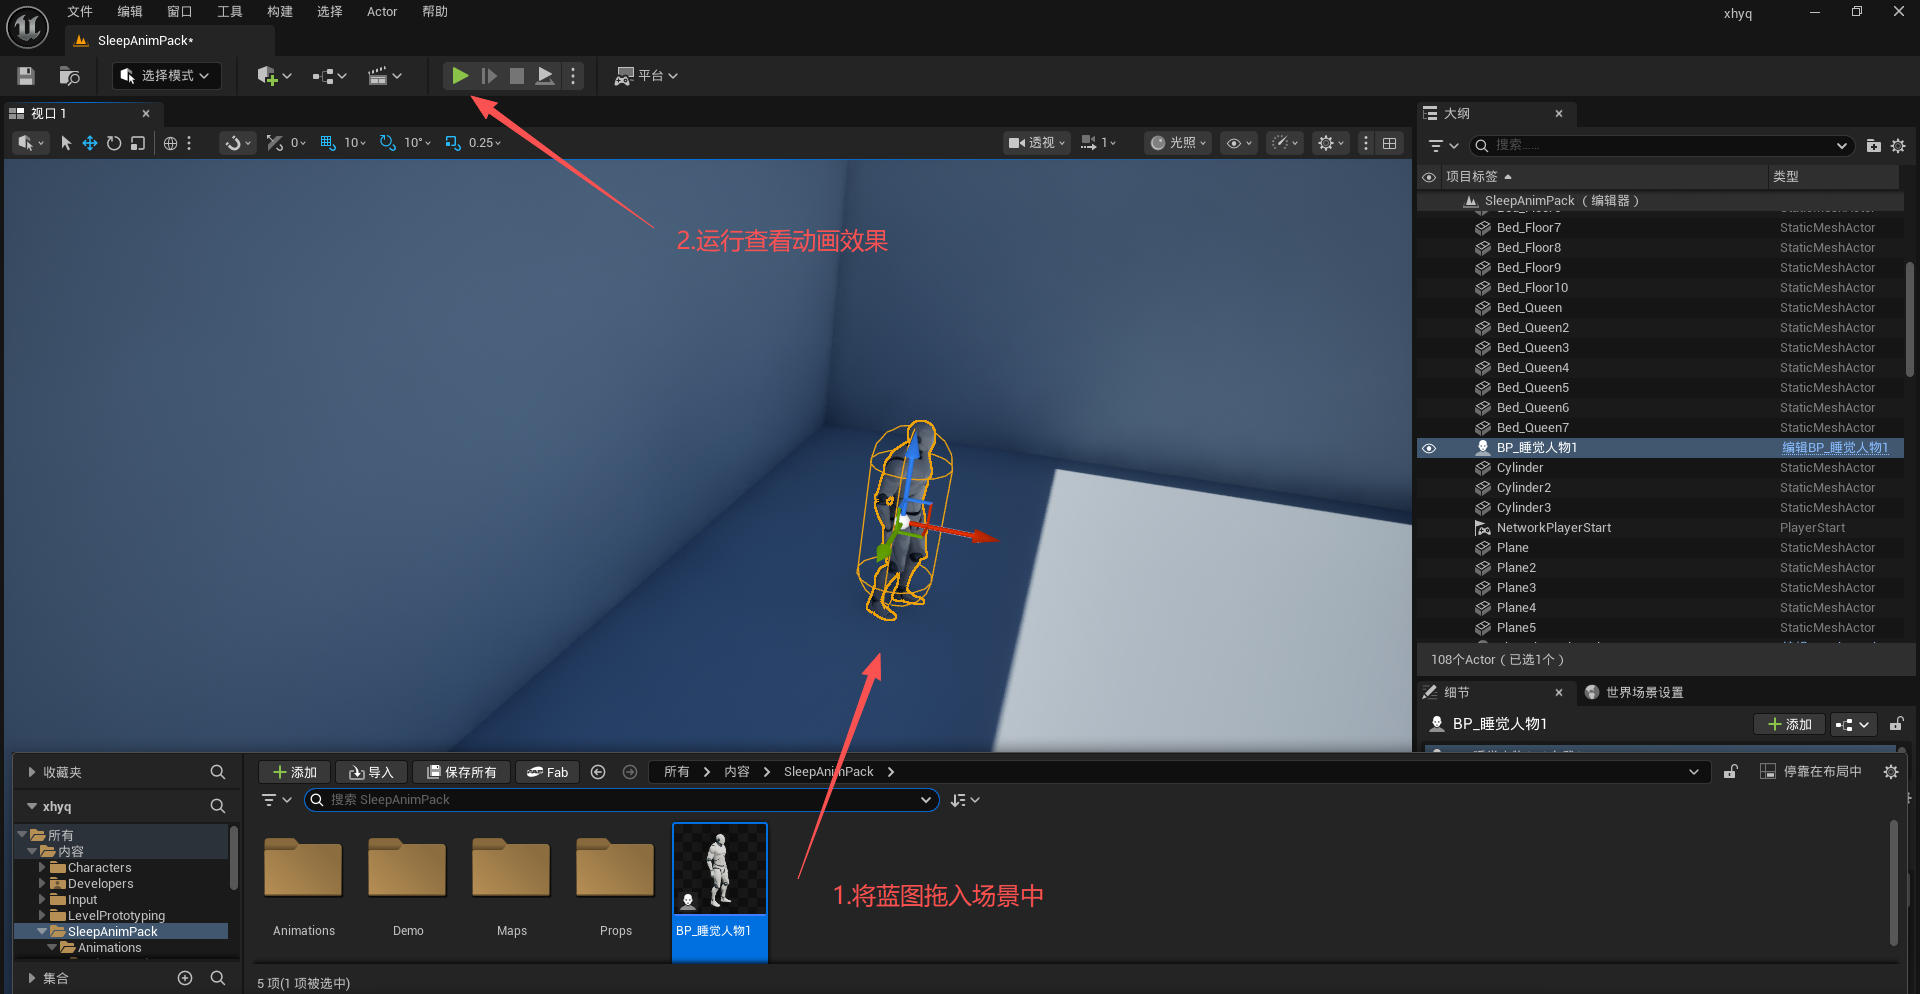This screenshot has height=994, width=1920.
Task: Save the current level with the disk icon
Action: point(26,76)
